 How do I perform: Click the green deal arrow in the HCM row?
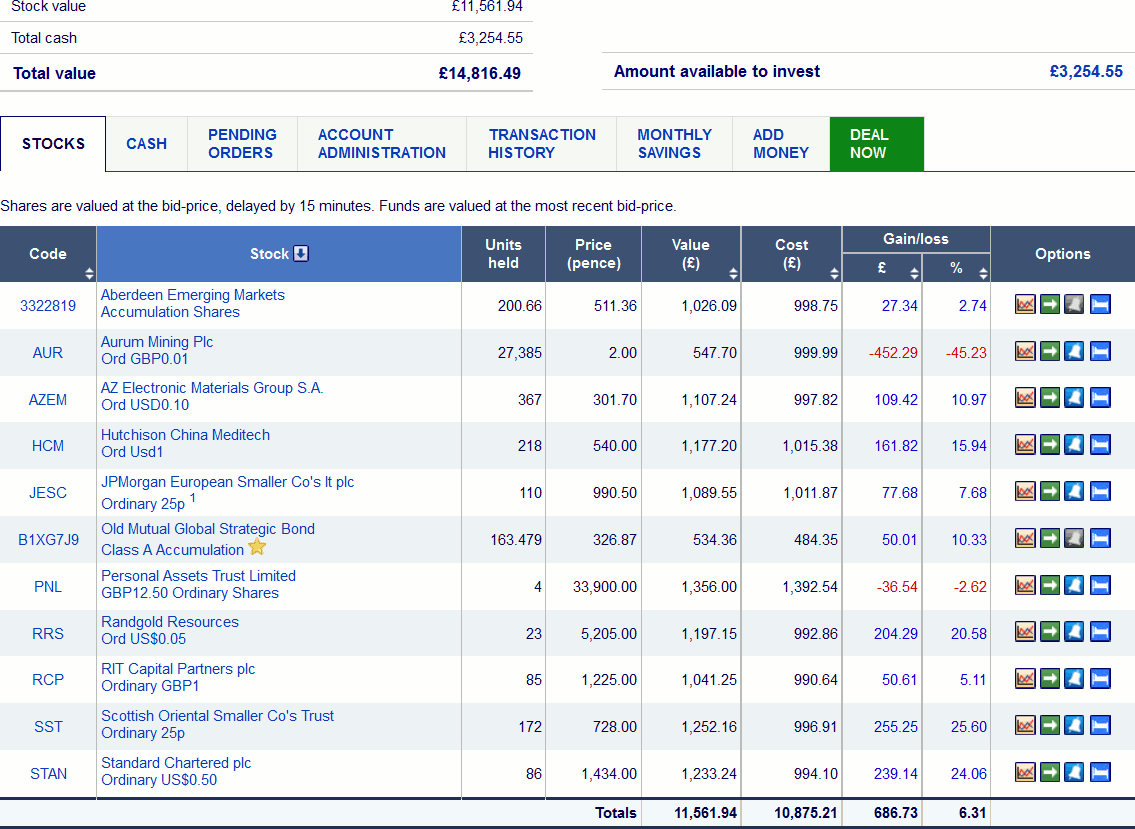click(x=1050, y=445)
